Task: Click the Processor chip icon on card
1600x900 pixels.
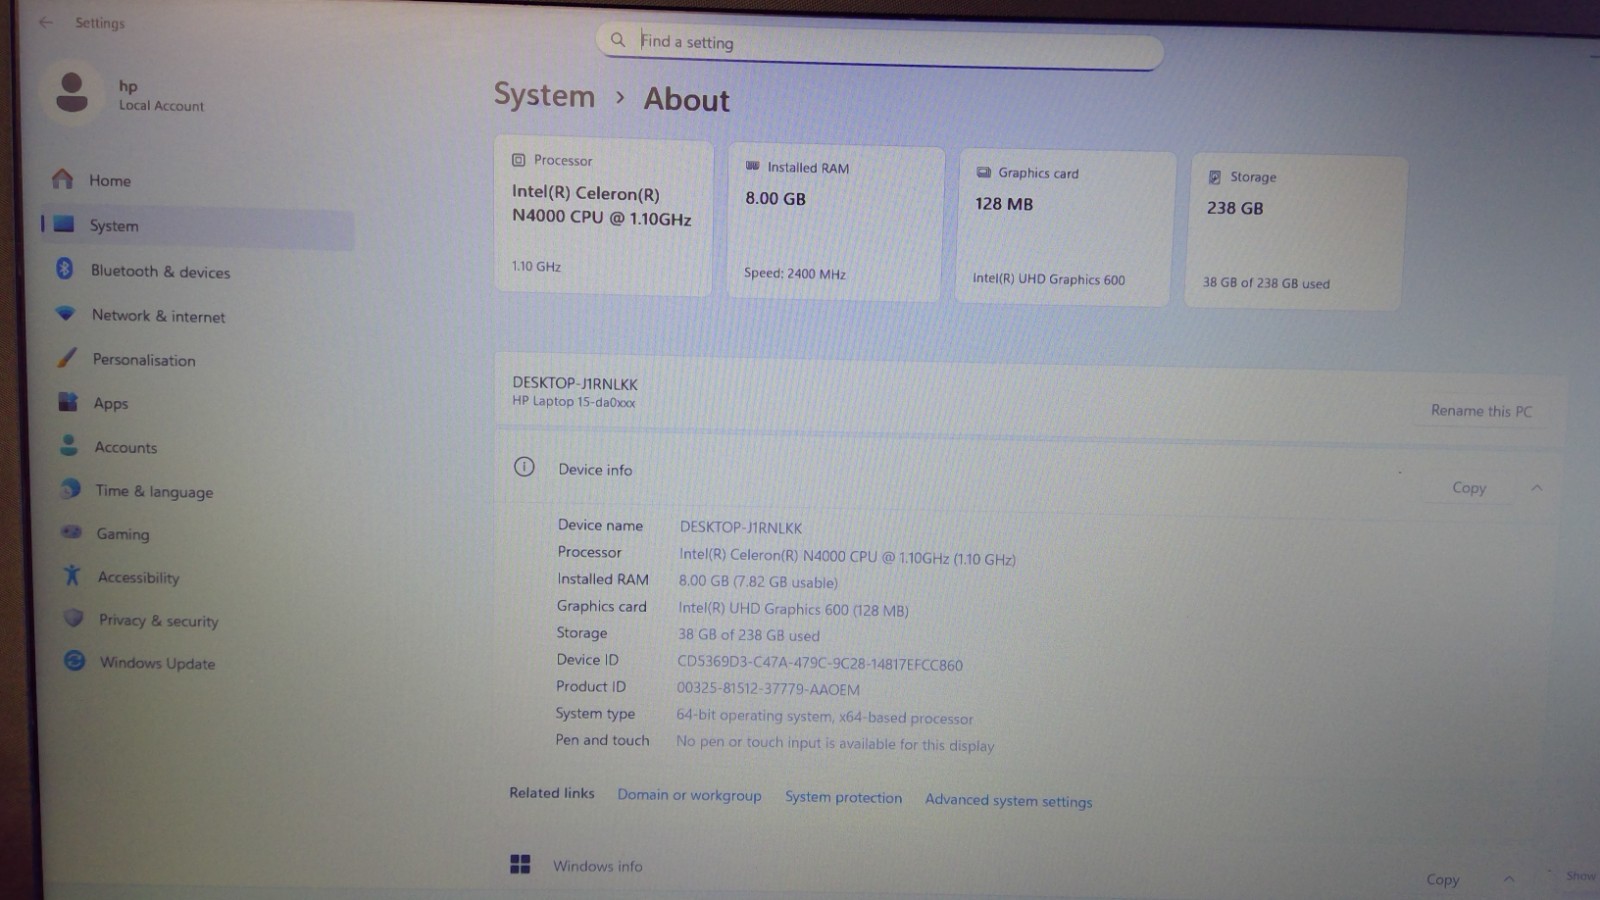Action: pos(518,160)
